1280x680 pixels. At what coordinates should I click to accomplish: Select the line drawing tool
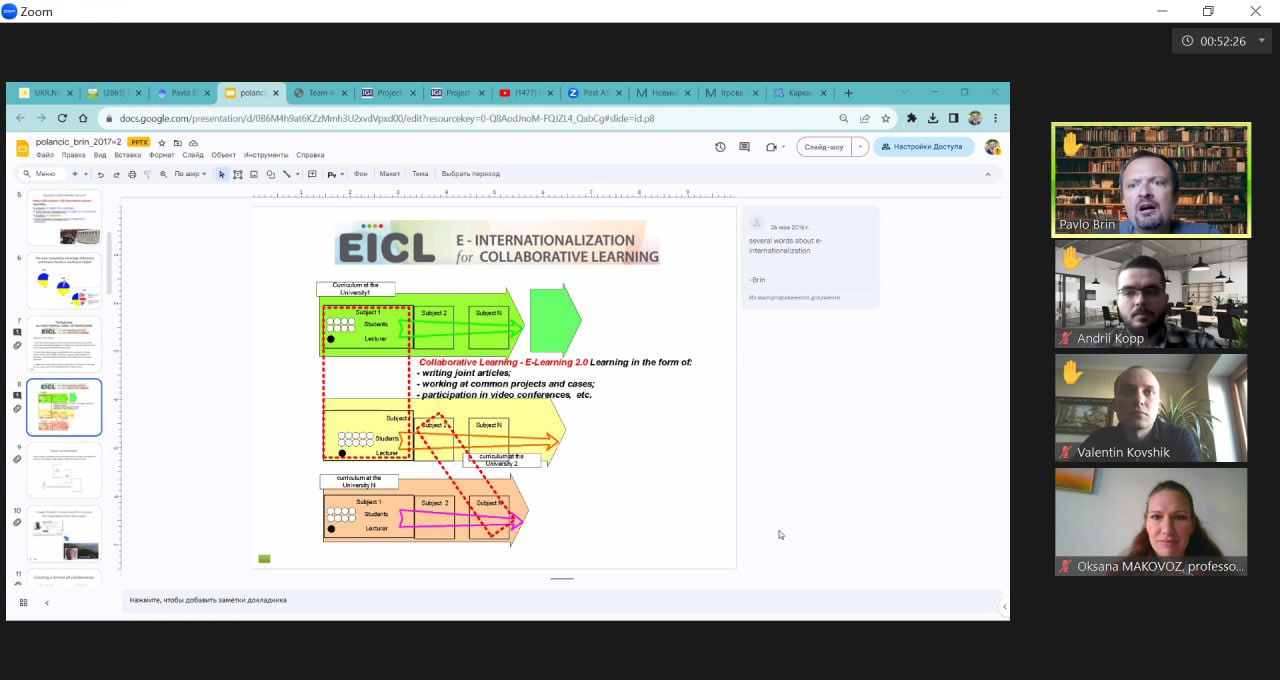click(x=286, y=174)
